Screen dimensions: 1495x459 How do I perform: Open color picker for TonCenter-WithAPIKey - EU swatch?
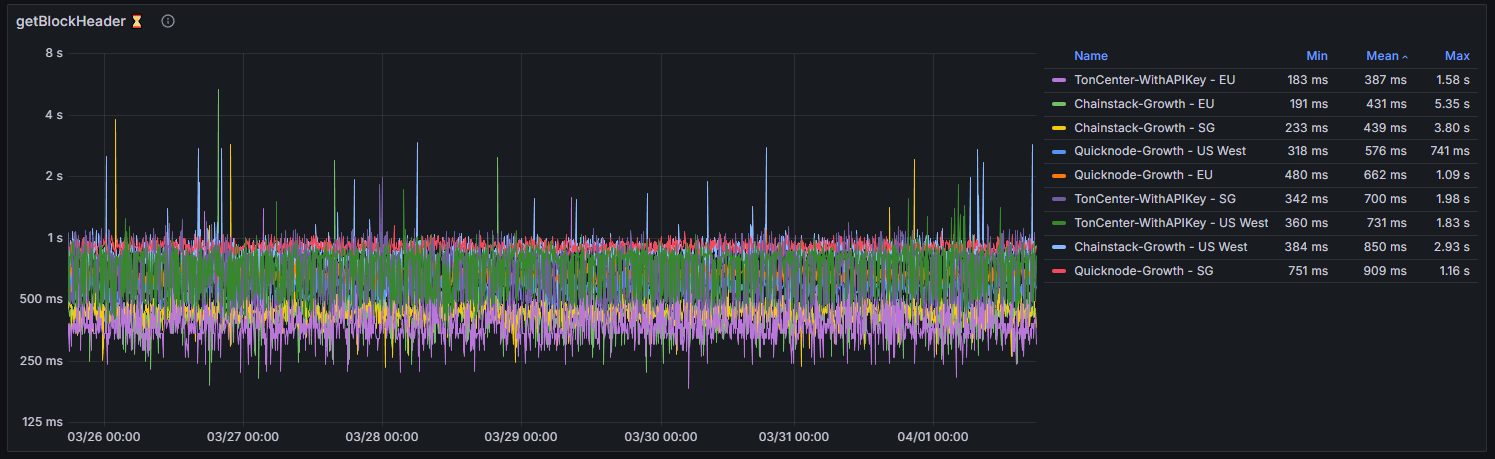pos(1059,80)
